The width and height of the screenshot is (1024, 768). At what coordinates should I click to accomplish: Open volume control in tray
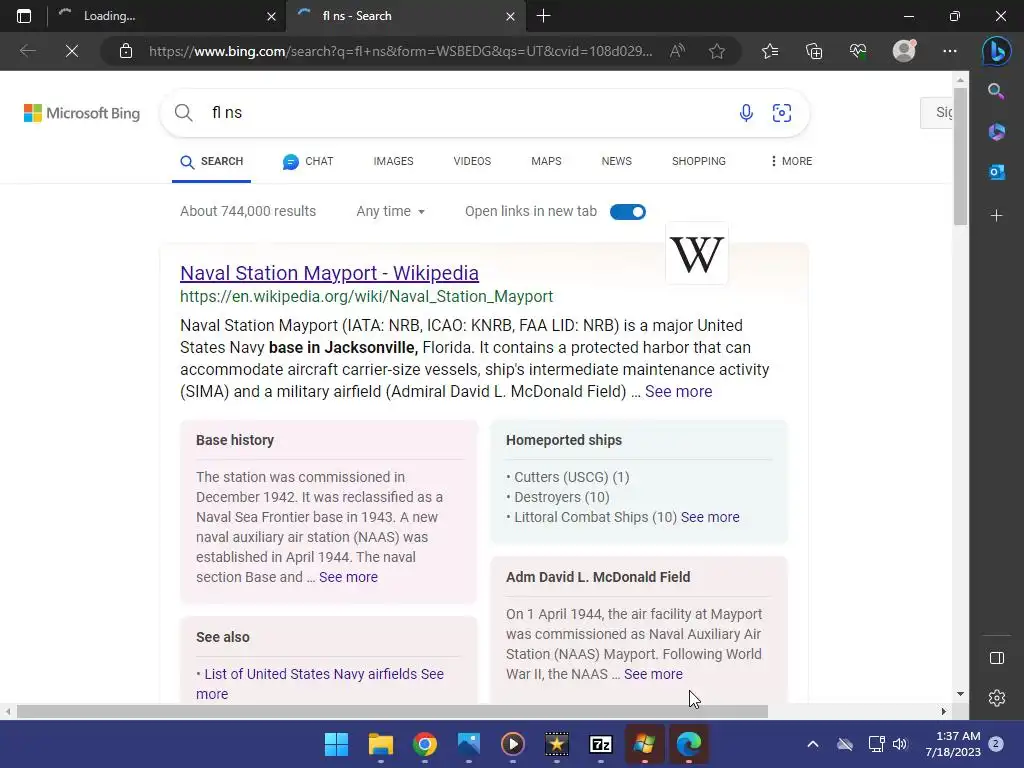coord(900,744)
